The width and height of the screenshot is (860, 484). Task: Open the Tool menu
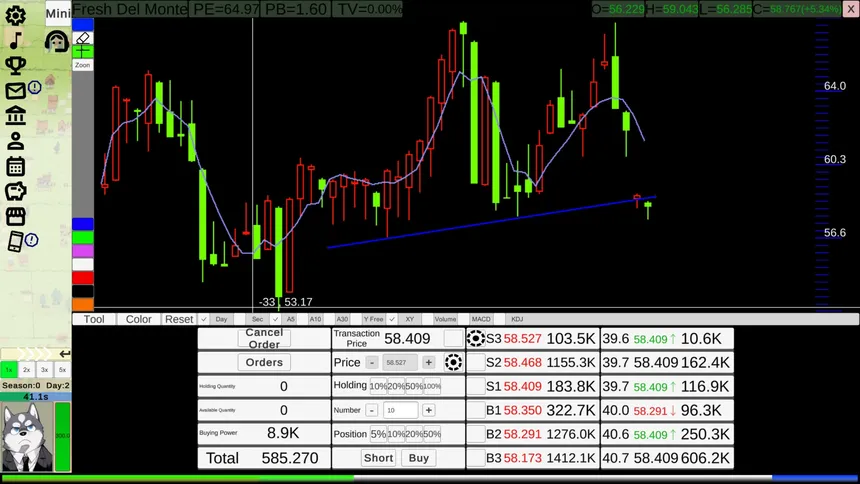click(x=94, y=319)
